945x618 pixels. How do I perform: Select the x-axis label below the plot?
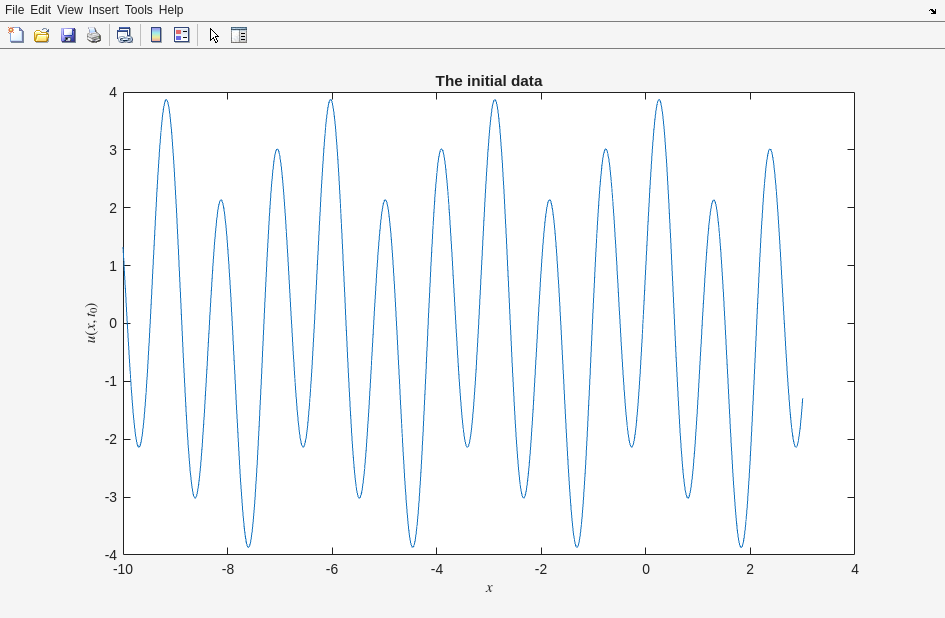[489, 588]
